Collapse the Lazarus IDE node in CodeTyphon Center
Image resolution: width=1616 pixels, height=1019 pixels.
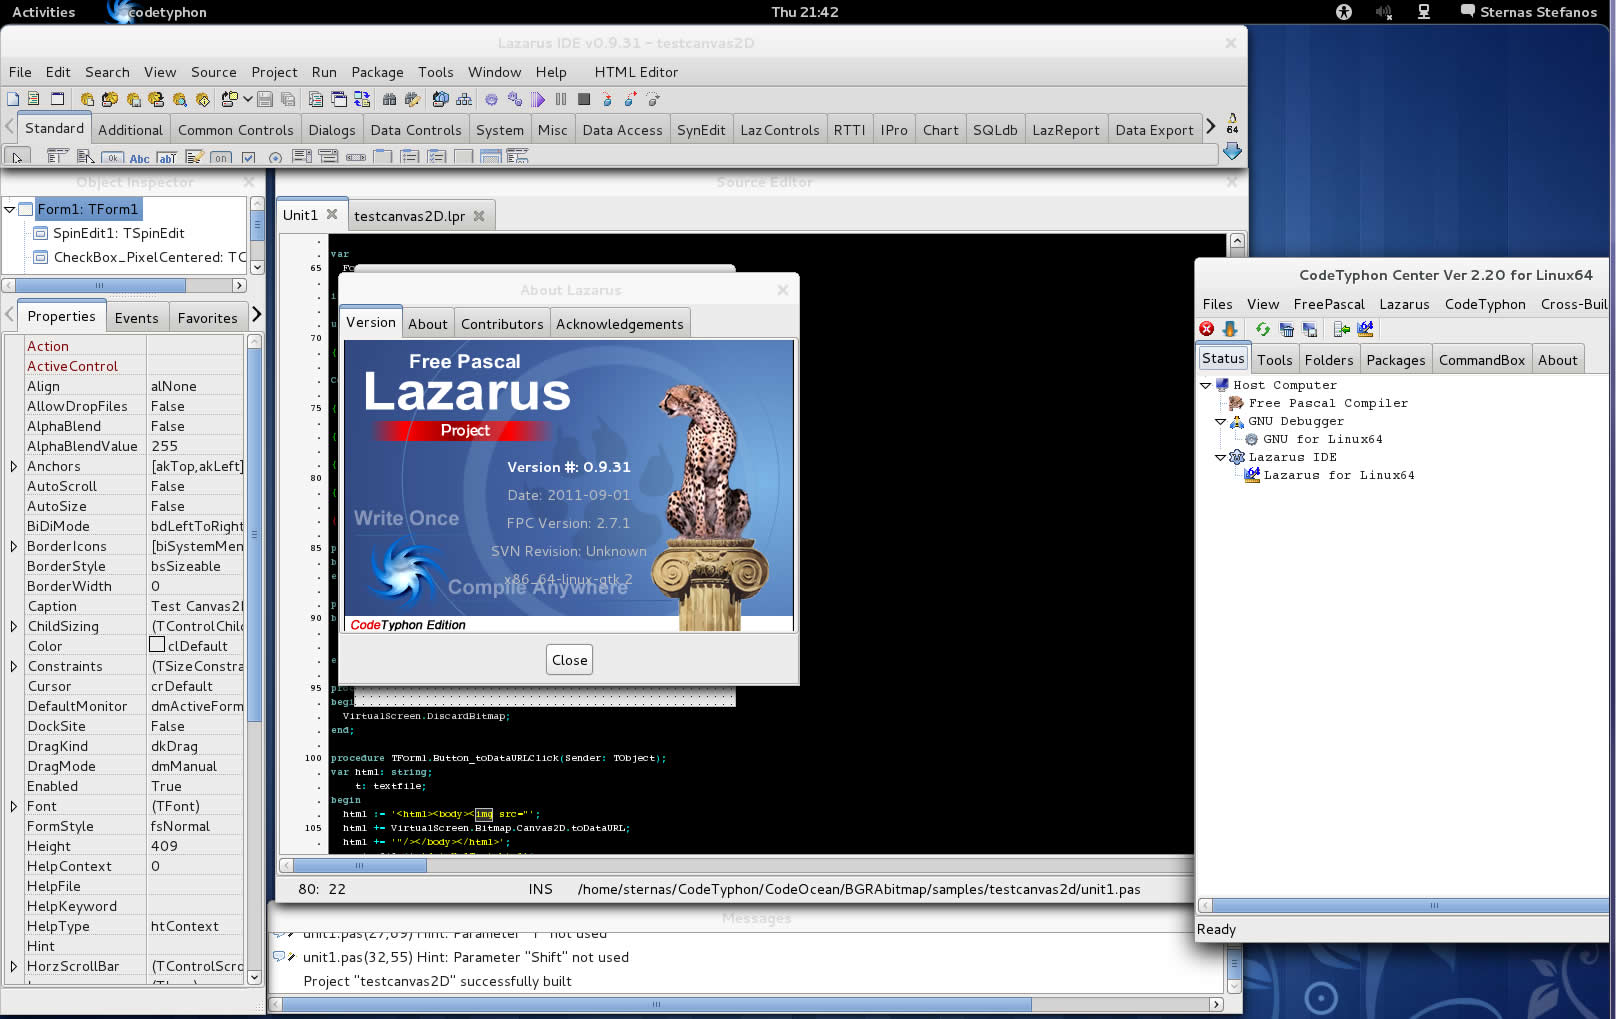click(1221, 457)
